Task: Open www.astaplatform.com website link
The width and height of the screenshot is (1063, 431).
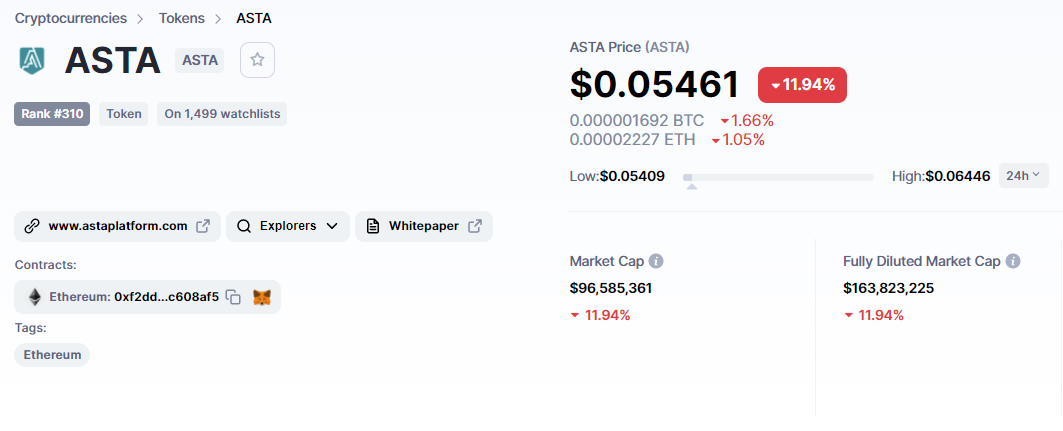Action: [118, 226]
